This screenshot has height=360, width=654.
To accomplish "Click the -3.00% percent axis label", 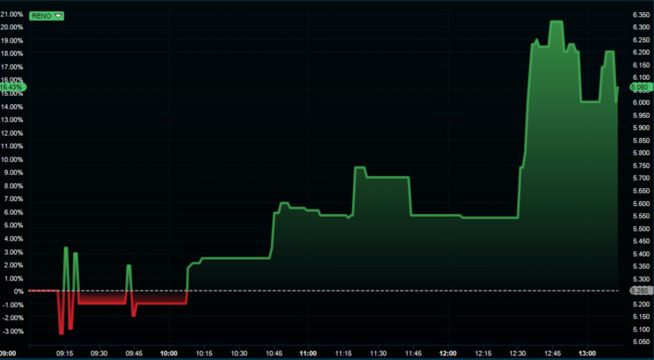I will click(12, 332).
